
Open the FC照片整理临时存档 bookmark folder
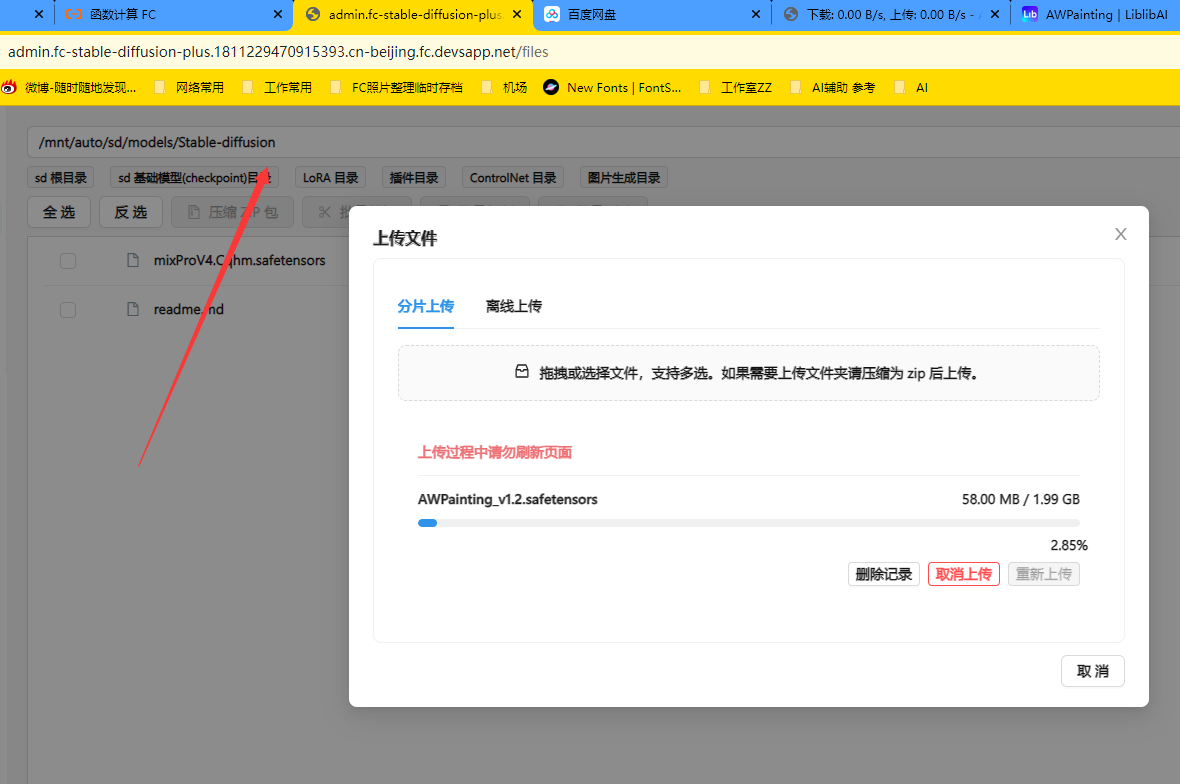(x=397, y=88)
